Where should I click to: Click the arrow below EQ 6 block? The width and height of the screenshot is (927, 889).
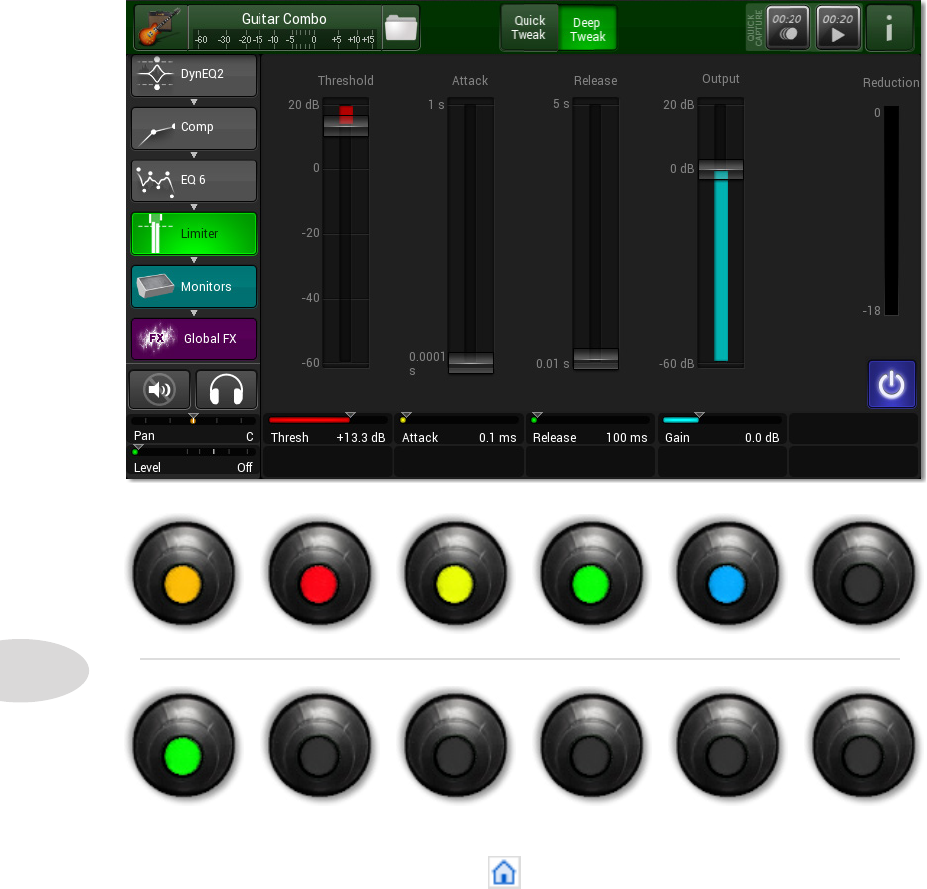pyautogui.click(x=194, y=207)
